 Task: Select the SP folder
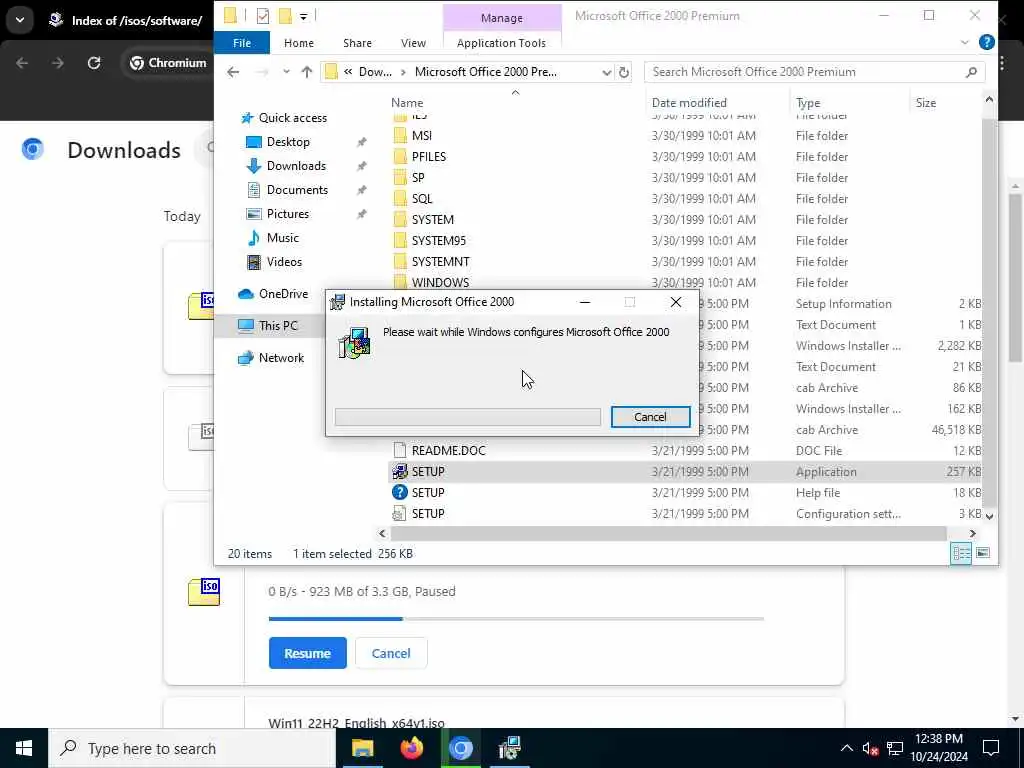(x=418, y=178)
